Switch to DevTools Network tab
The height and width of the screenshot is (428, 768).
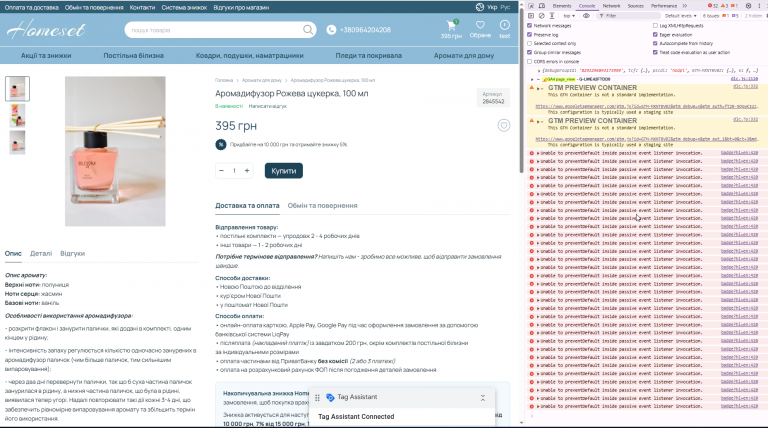coord(611,6)
